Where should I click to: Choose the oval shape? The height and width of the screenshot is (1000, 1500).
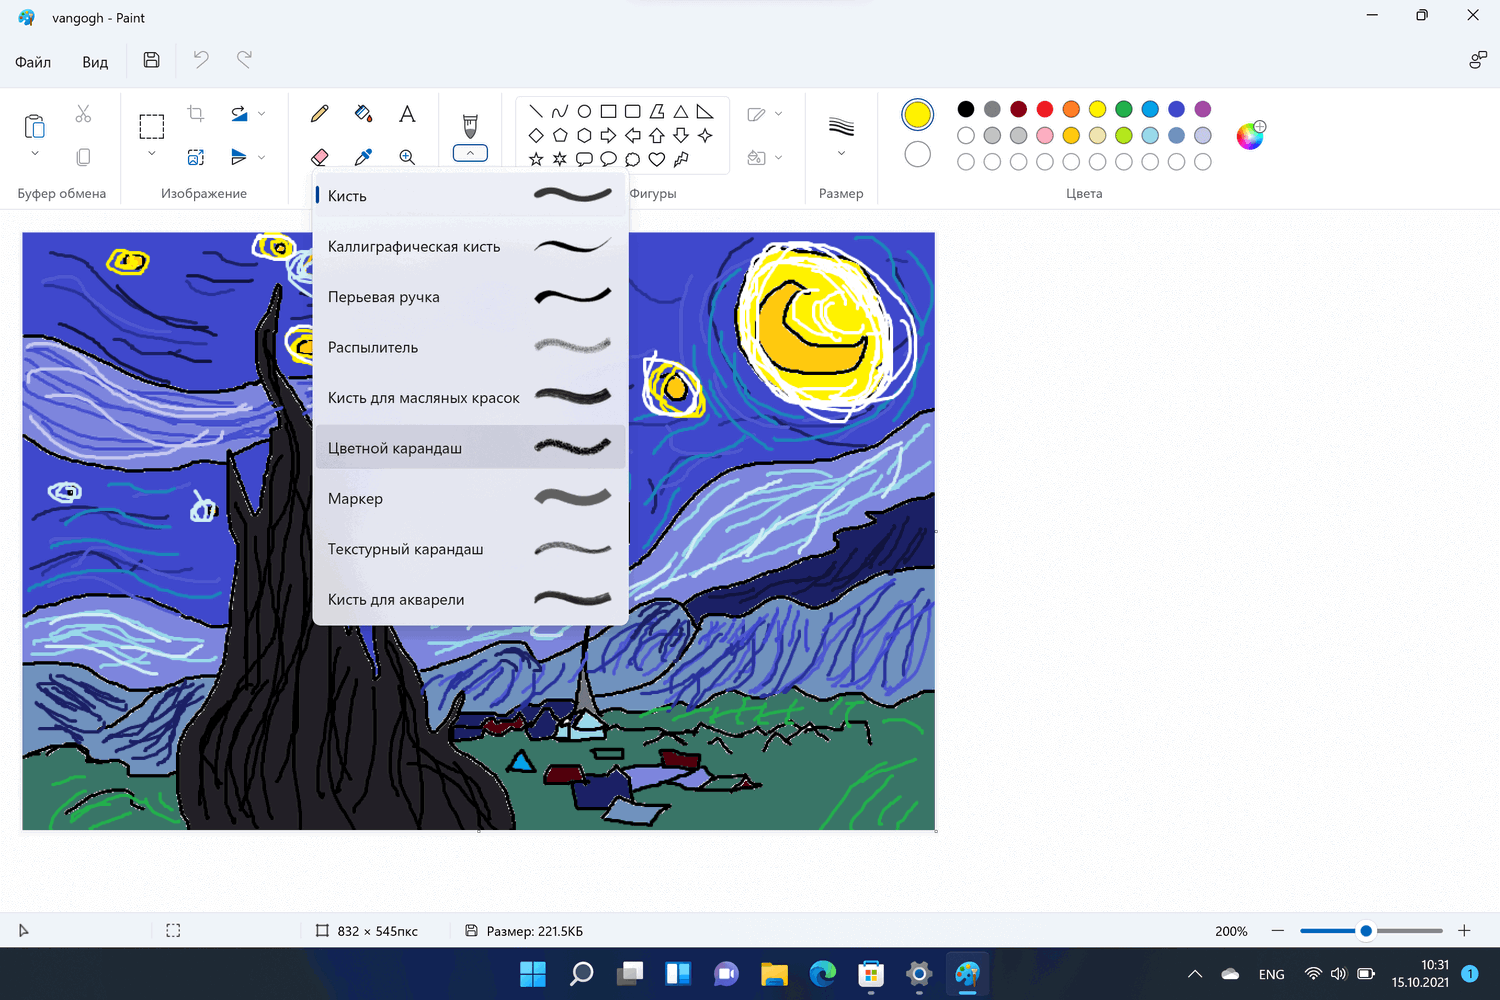coord(584,111)
